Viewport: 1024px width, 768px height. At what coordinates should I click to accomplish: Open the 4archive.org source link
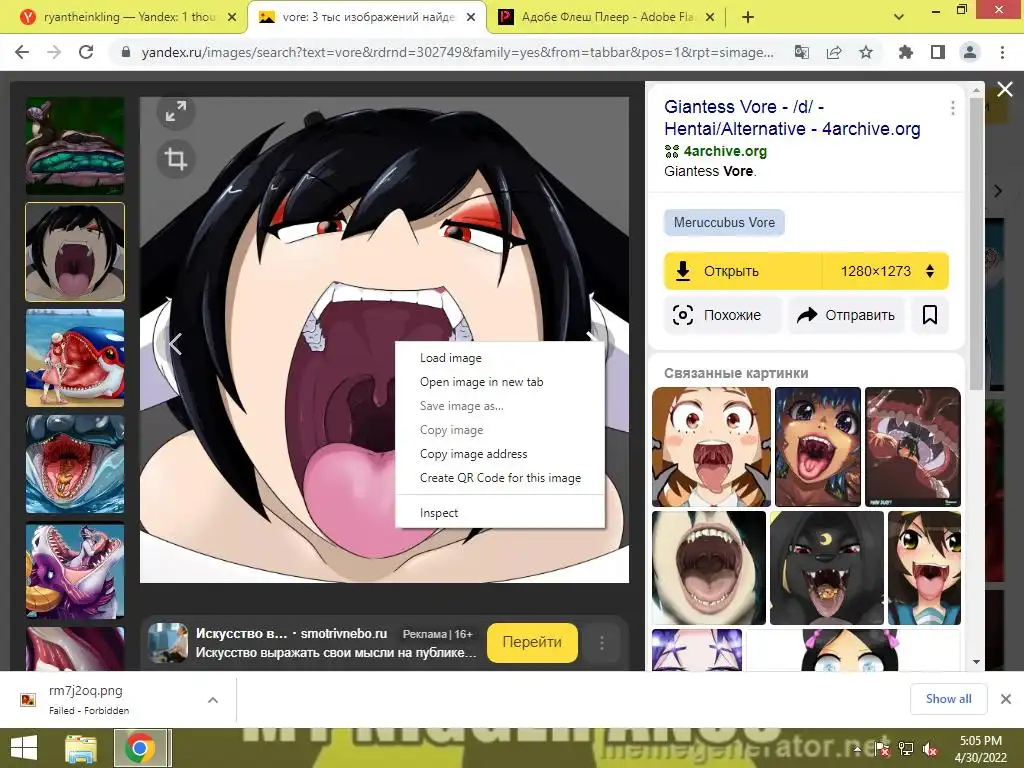click(725, 151)
